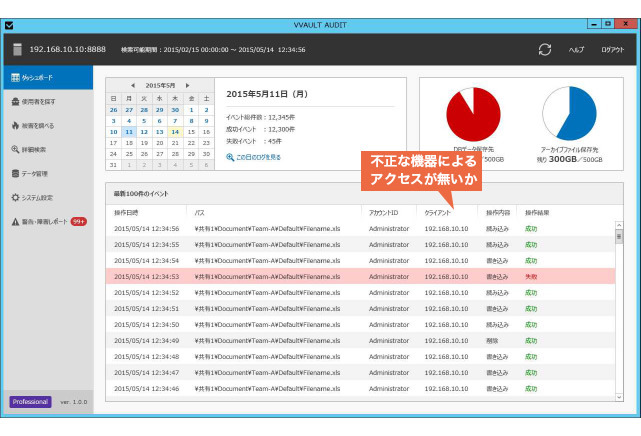Click scroll up arrow of event list
Screen dimensions: 641x436
click(619, 225)
